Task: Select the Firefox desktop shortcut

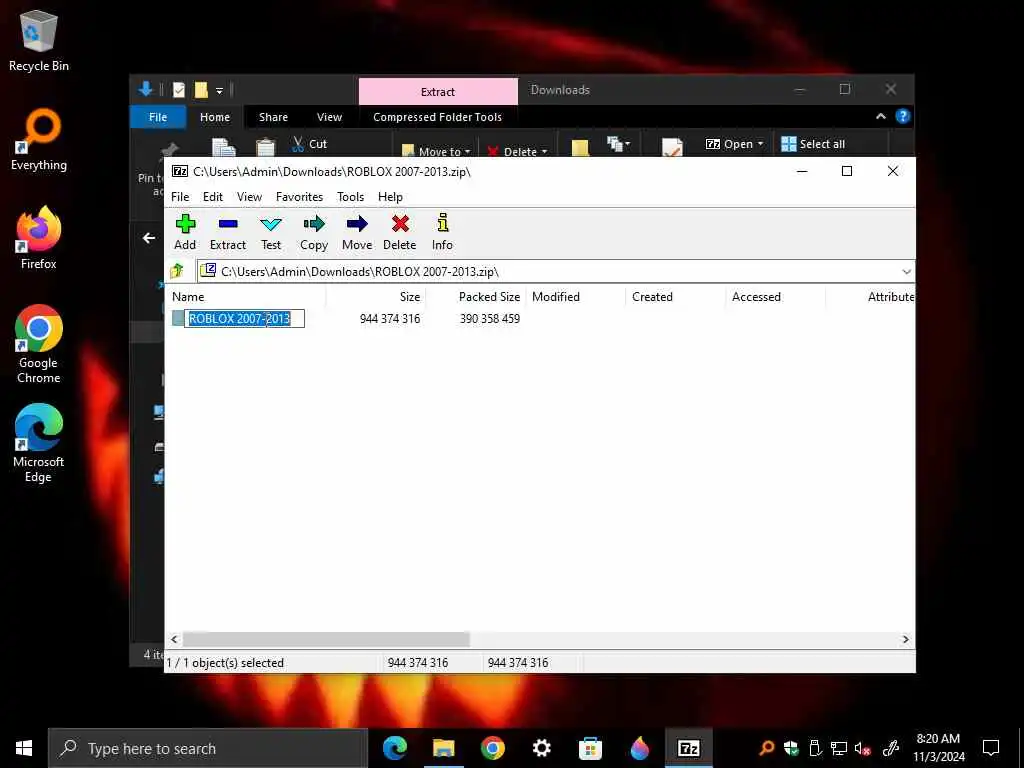Action: click(x=39, y=238)
